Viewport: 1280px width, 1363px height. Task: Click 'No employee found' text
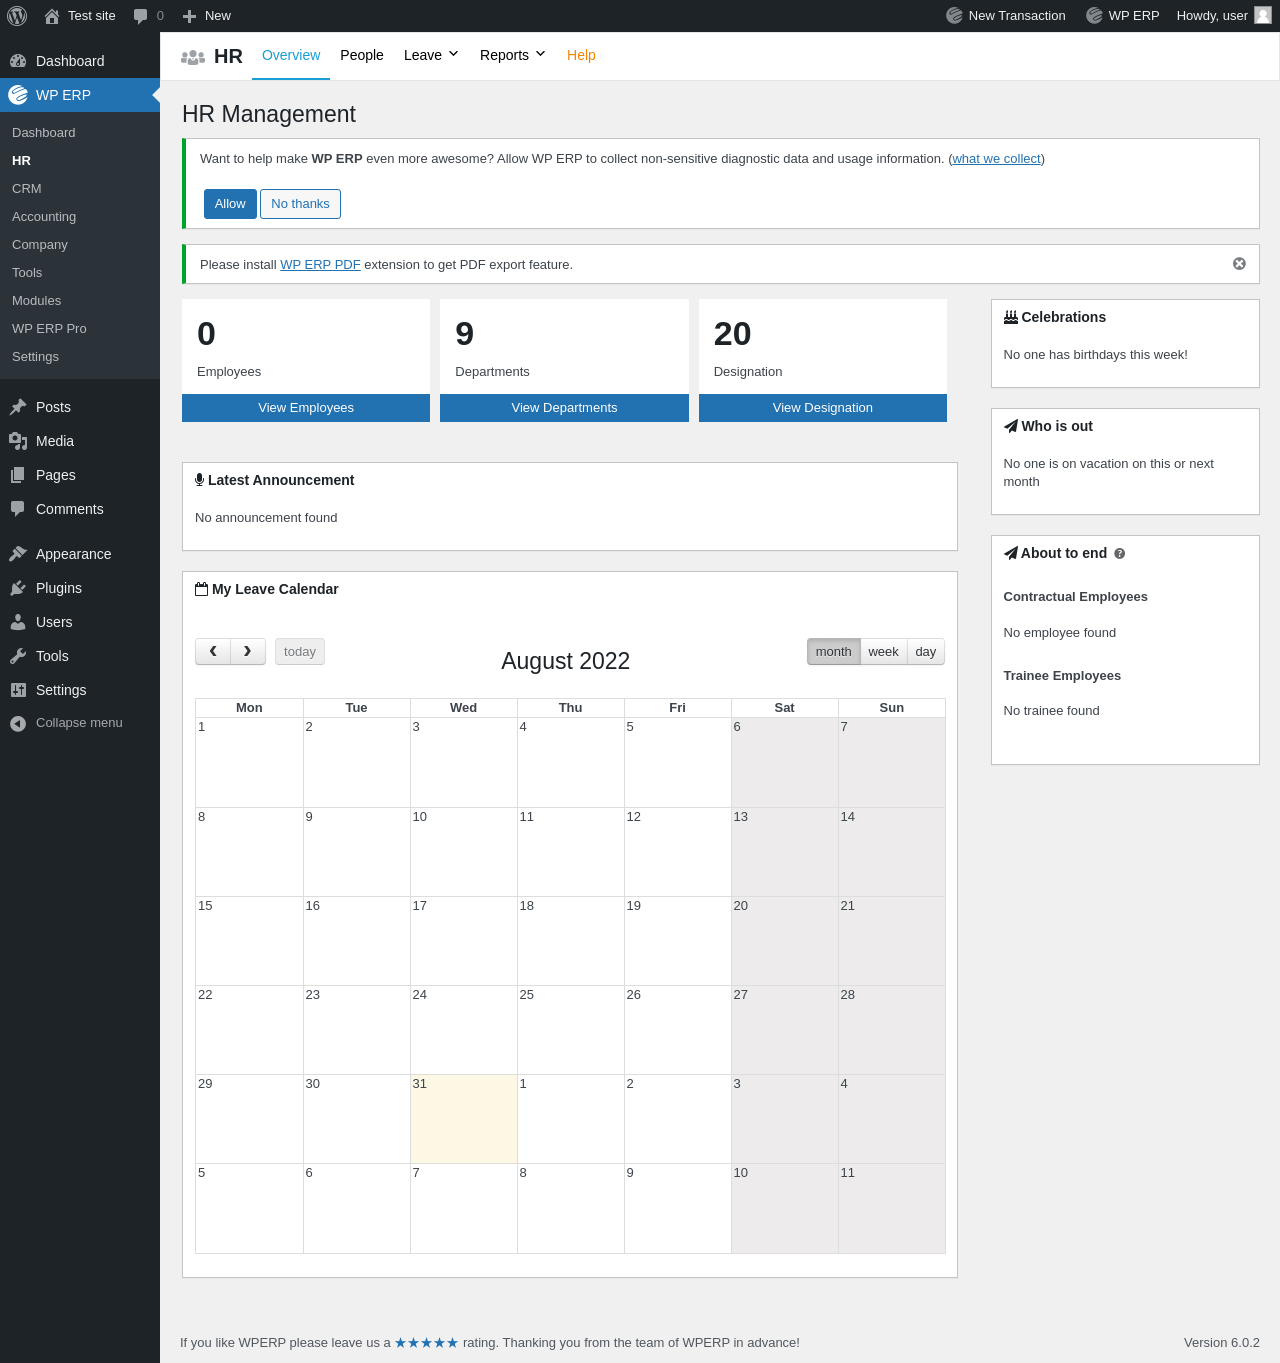click(x=1060, y=633)
